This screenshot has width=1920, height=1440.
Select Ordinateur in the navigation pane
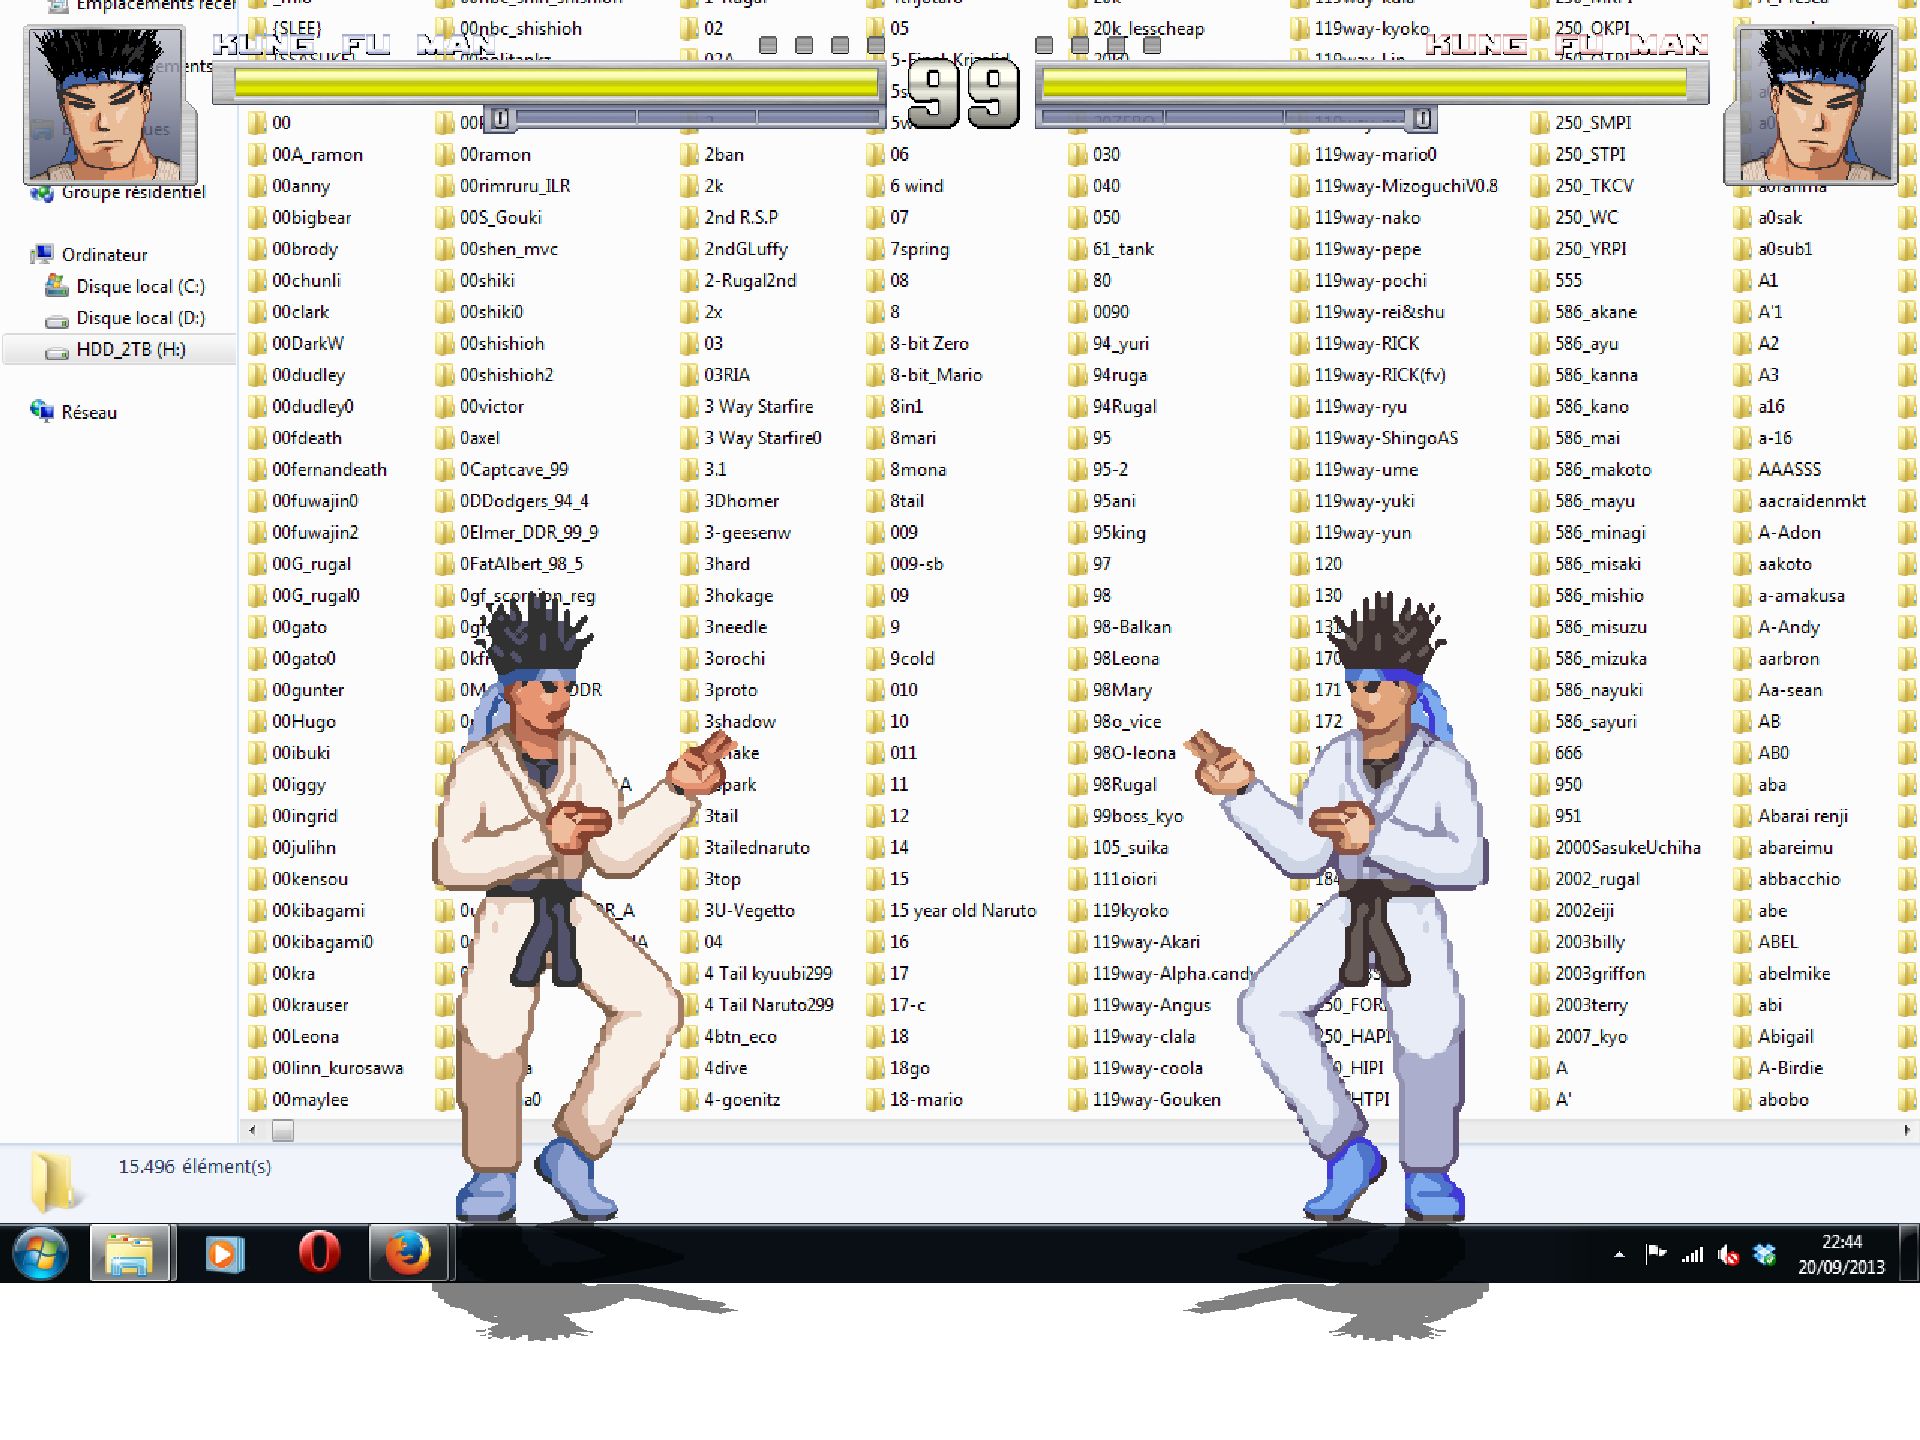[x=104, y=255]
